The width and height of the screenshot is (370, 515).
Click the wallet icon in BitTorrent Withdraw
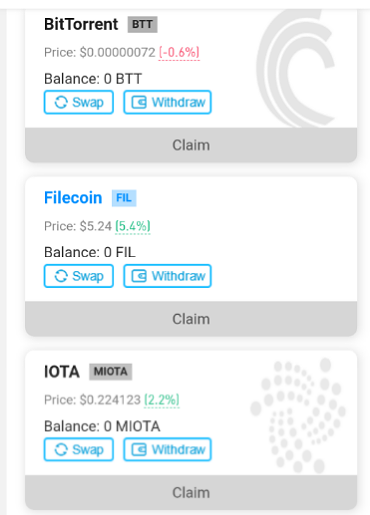[x=139, y=102]
